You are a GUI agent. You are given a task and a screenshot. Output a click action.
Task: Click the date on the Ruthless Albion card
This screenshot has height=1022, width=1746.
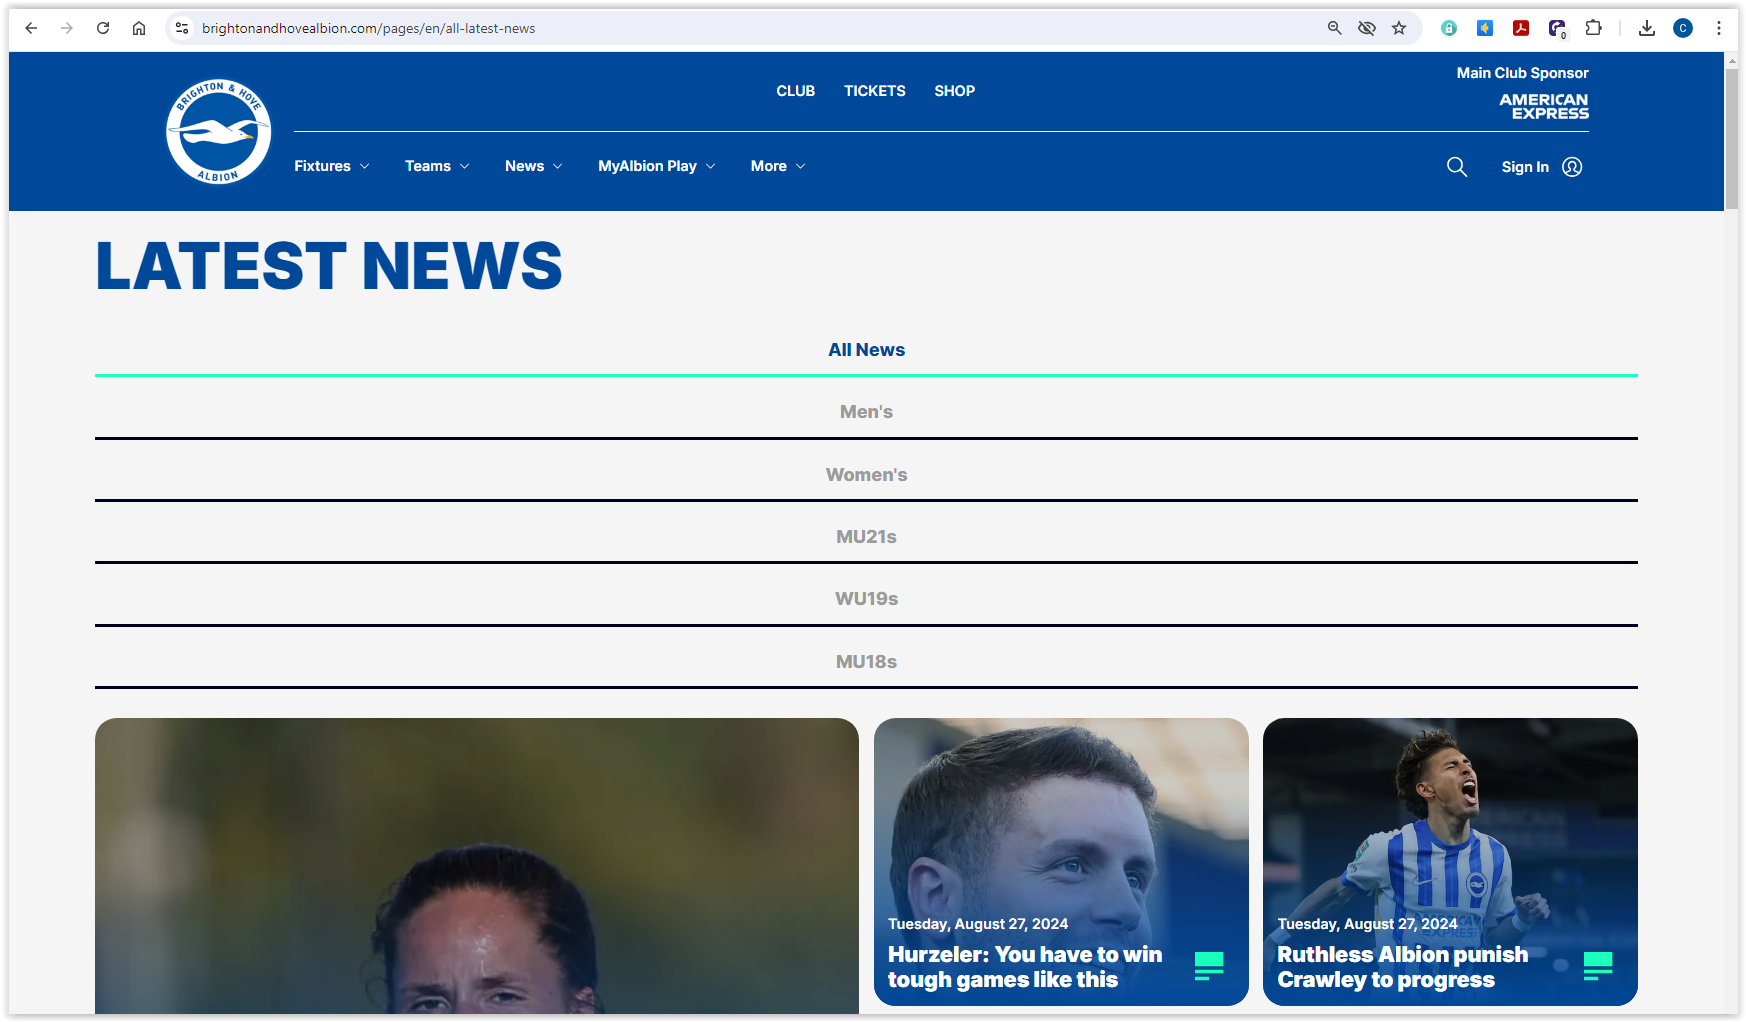pos(1367,924)
